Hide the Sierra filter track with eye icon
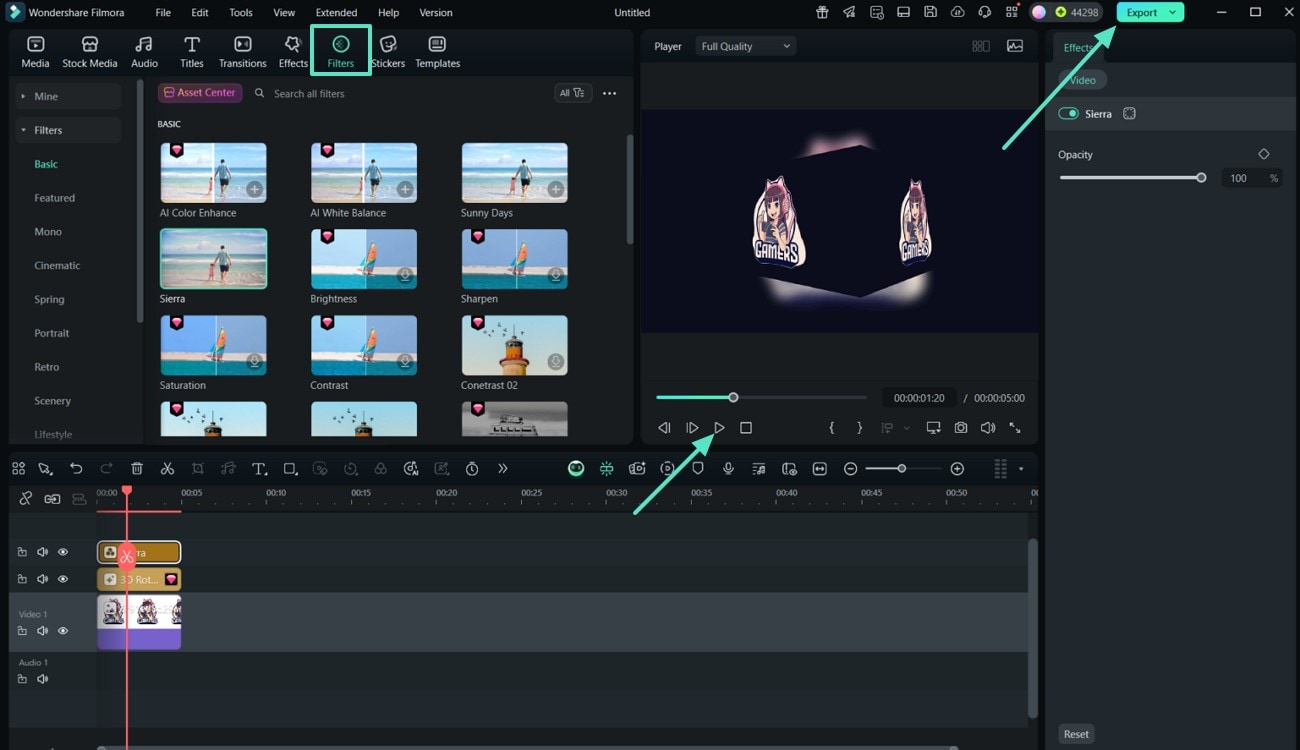 [63, 552]
